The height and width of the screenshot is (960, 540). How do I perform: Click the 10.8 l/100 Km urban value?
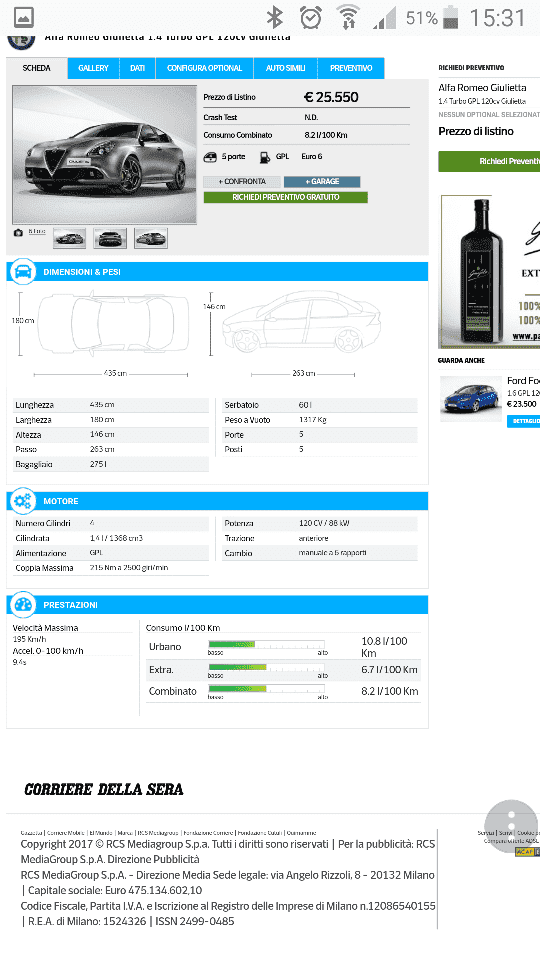tap(384, 647)
